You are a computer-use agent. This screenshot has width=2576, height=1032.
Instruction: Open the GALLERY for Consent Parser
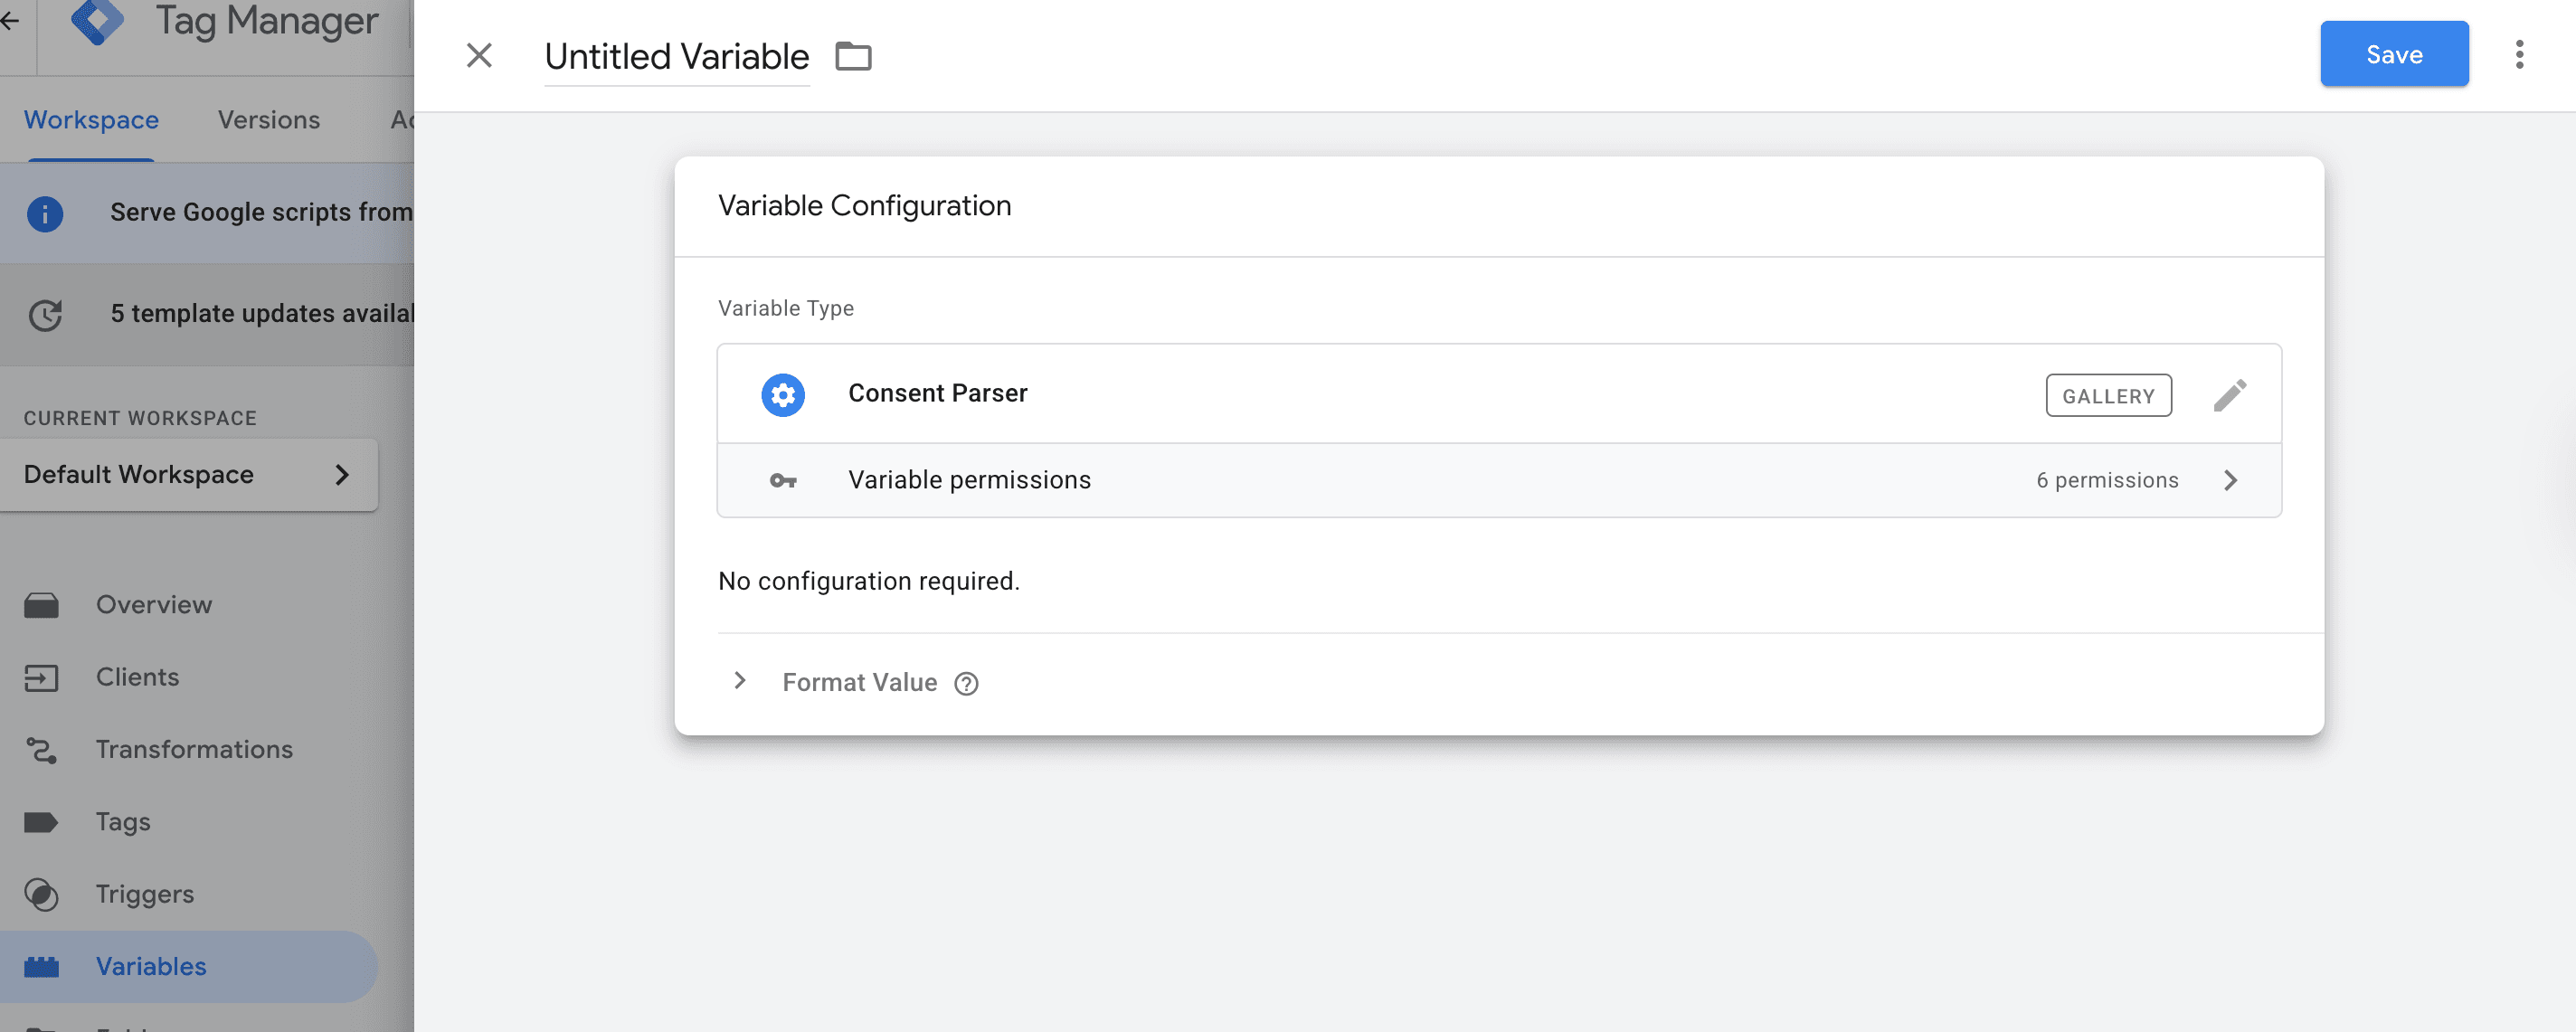2108,395
